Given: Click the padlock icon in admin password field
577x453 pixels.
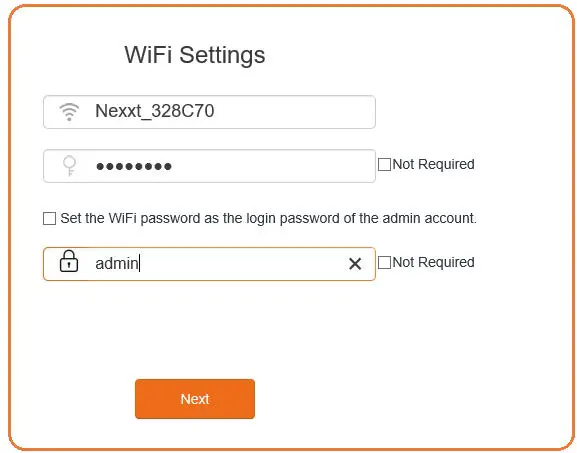Looking at the screenshot, I should [x=69, y=261].
